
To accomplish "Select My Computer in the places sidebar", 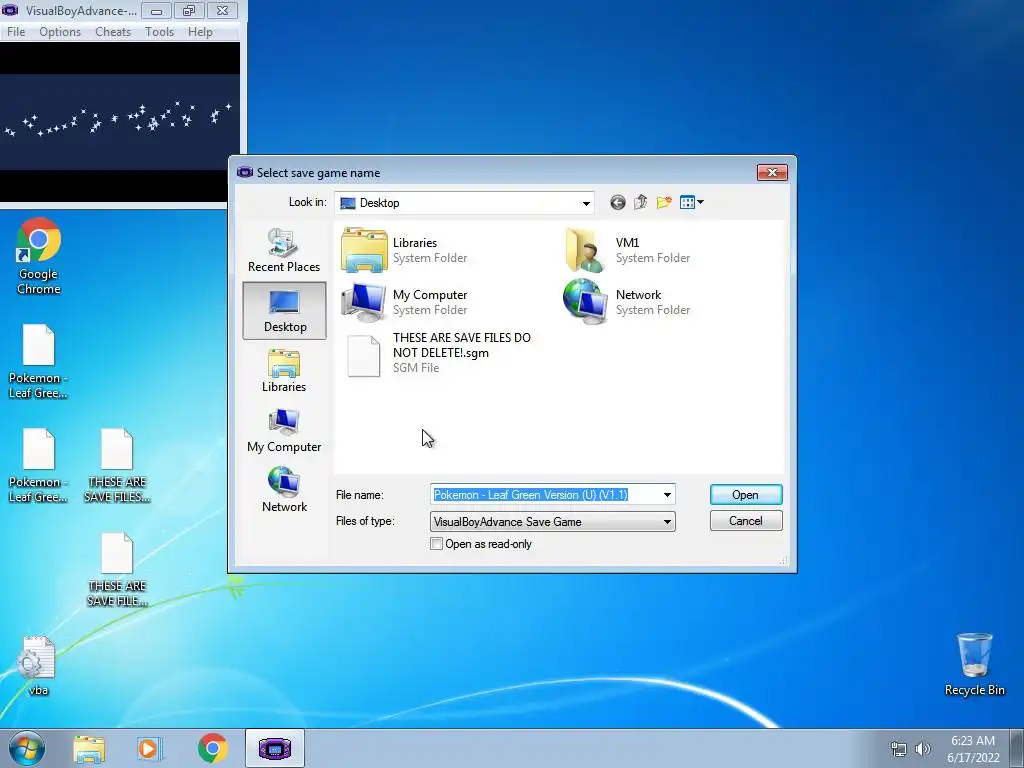I will 284,431.
